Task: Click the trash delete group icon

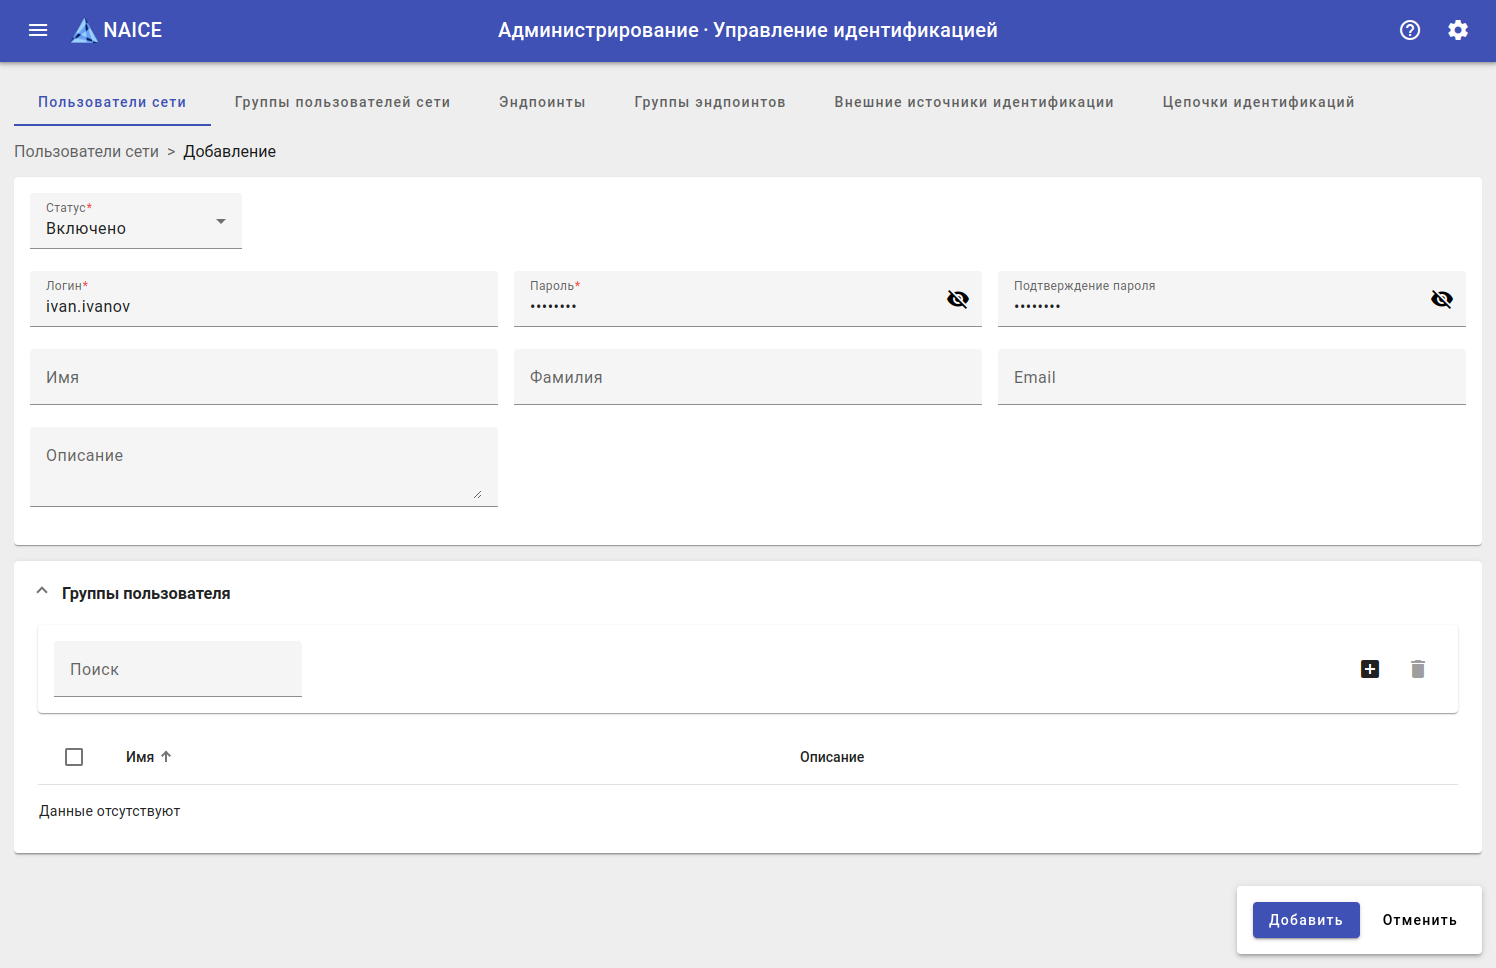Action: point(1418,669)
